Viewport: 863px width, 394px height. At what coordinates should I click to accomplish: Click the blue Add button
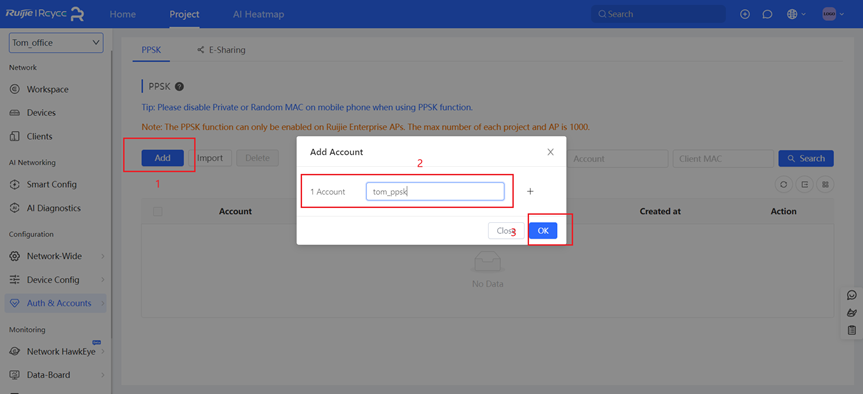pyautogui.click(x=162, y=158)
